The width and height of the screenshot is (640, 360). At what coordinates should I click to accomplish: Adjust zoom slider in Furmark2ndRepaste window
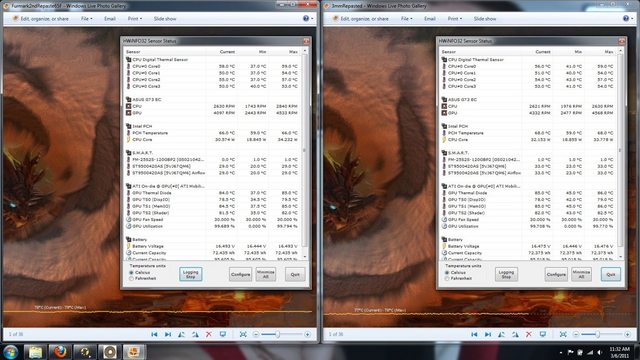point(278,334)
